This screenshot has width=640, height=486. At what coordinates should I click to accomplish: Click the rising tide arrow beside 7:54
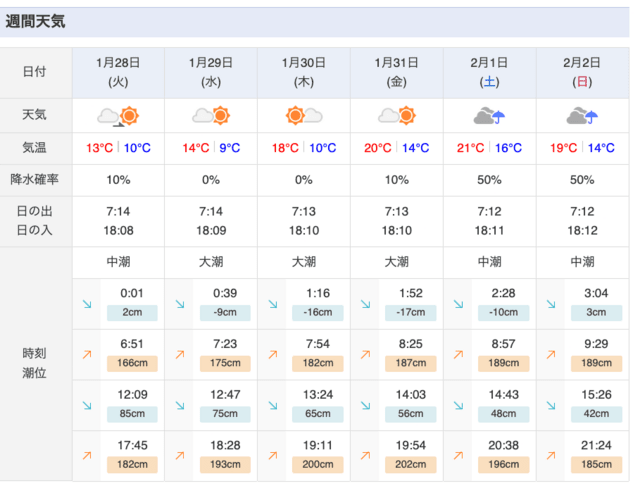[x=273, y=355]
